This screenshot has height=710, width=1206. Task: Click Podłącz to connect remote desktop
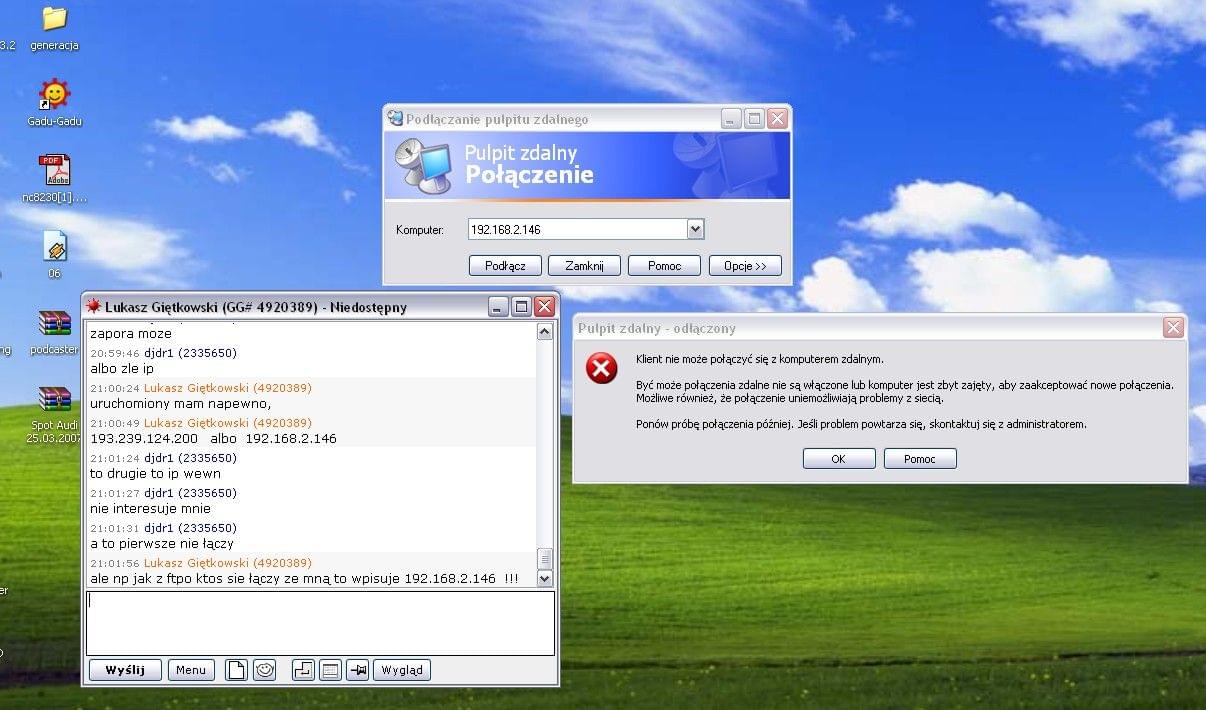505,266
